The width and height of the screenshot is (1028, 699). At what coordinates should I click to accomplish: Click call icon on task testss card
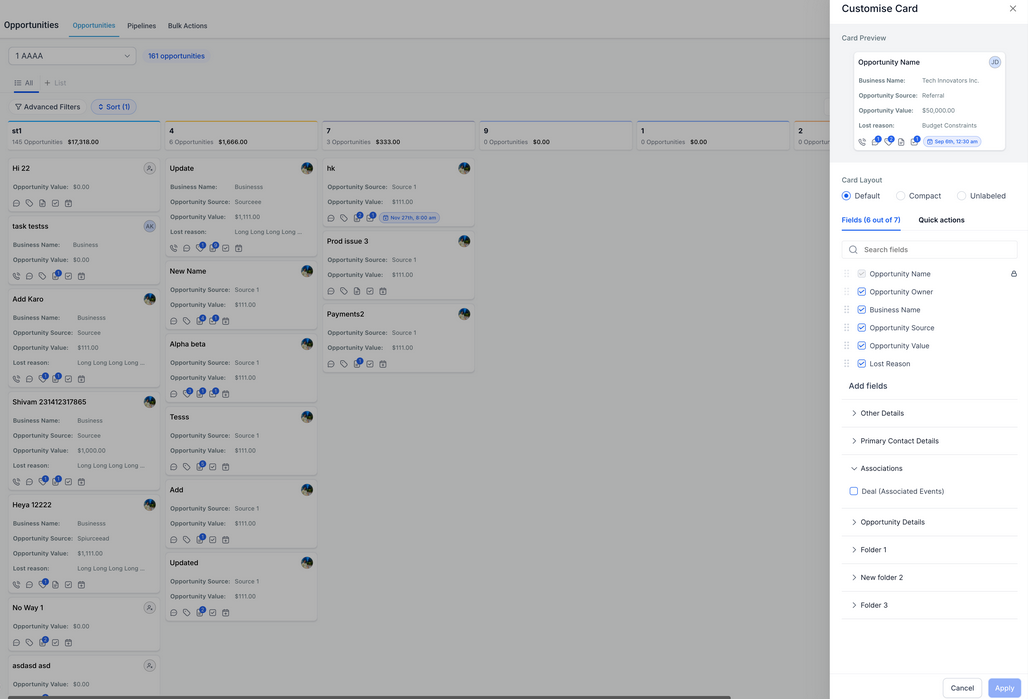[16, 276]
